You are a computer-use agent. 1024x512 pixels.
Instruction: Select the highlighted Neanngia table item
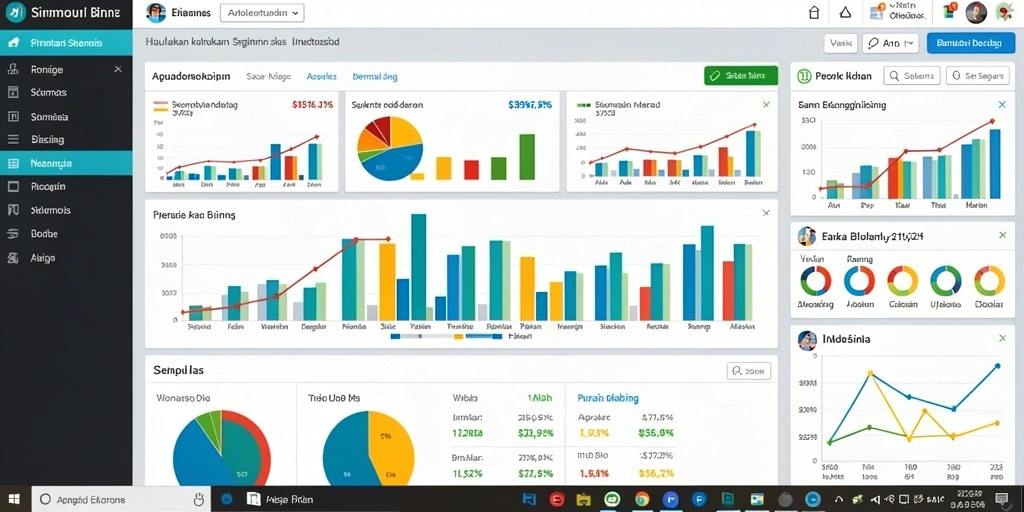tap(66, 163)
